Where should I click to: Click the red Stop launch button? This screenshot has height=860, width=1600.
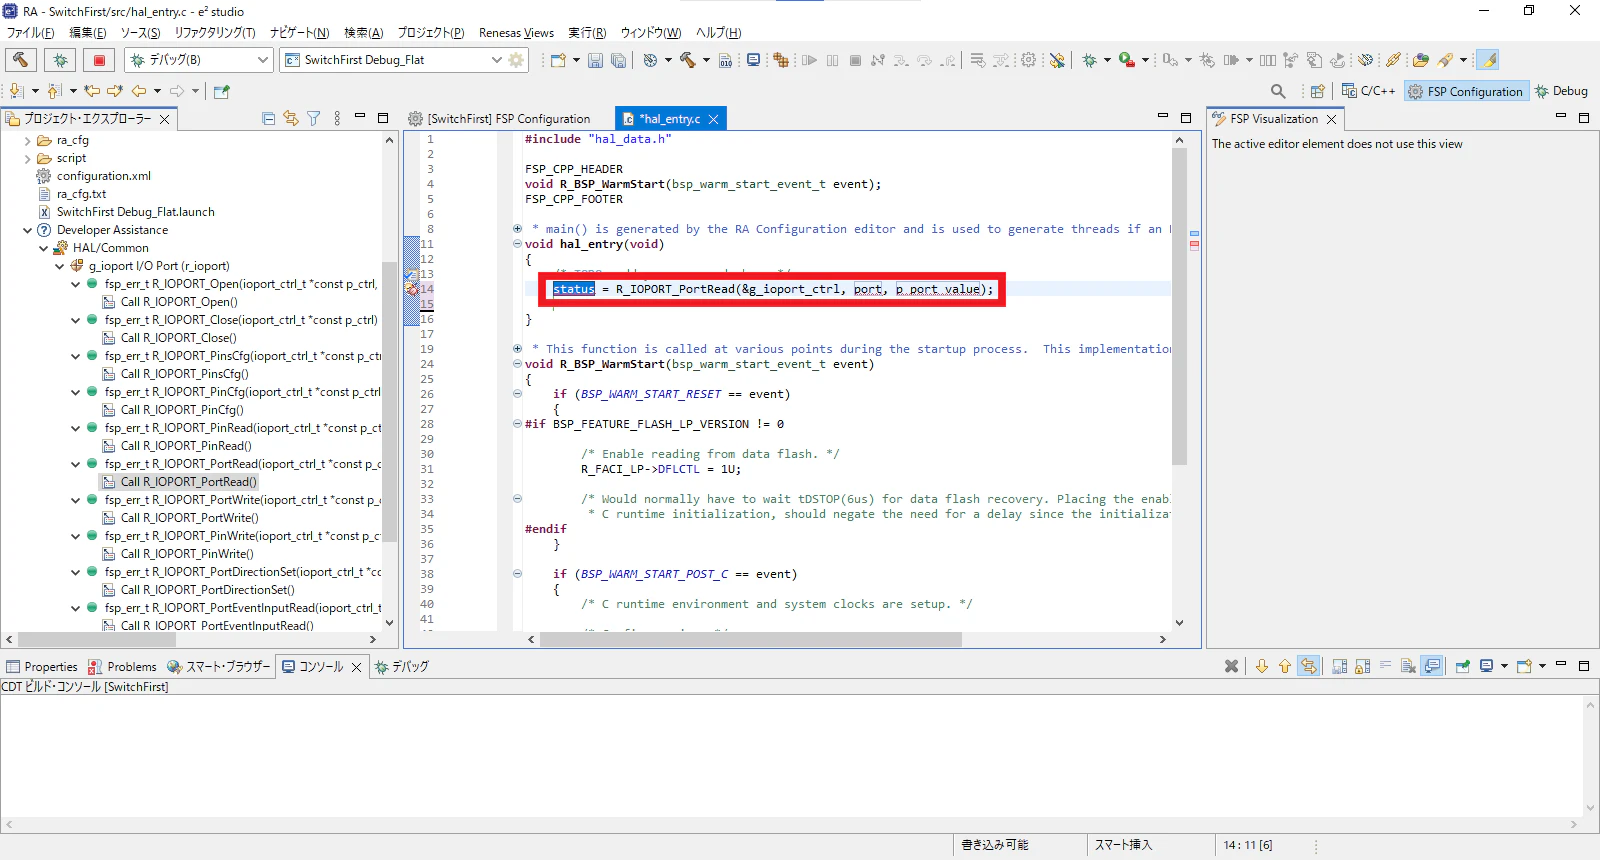(x=99, y=60)
